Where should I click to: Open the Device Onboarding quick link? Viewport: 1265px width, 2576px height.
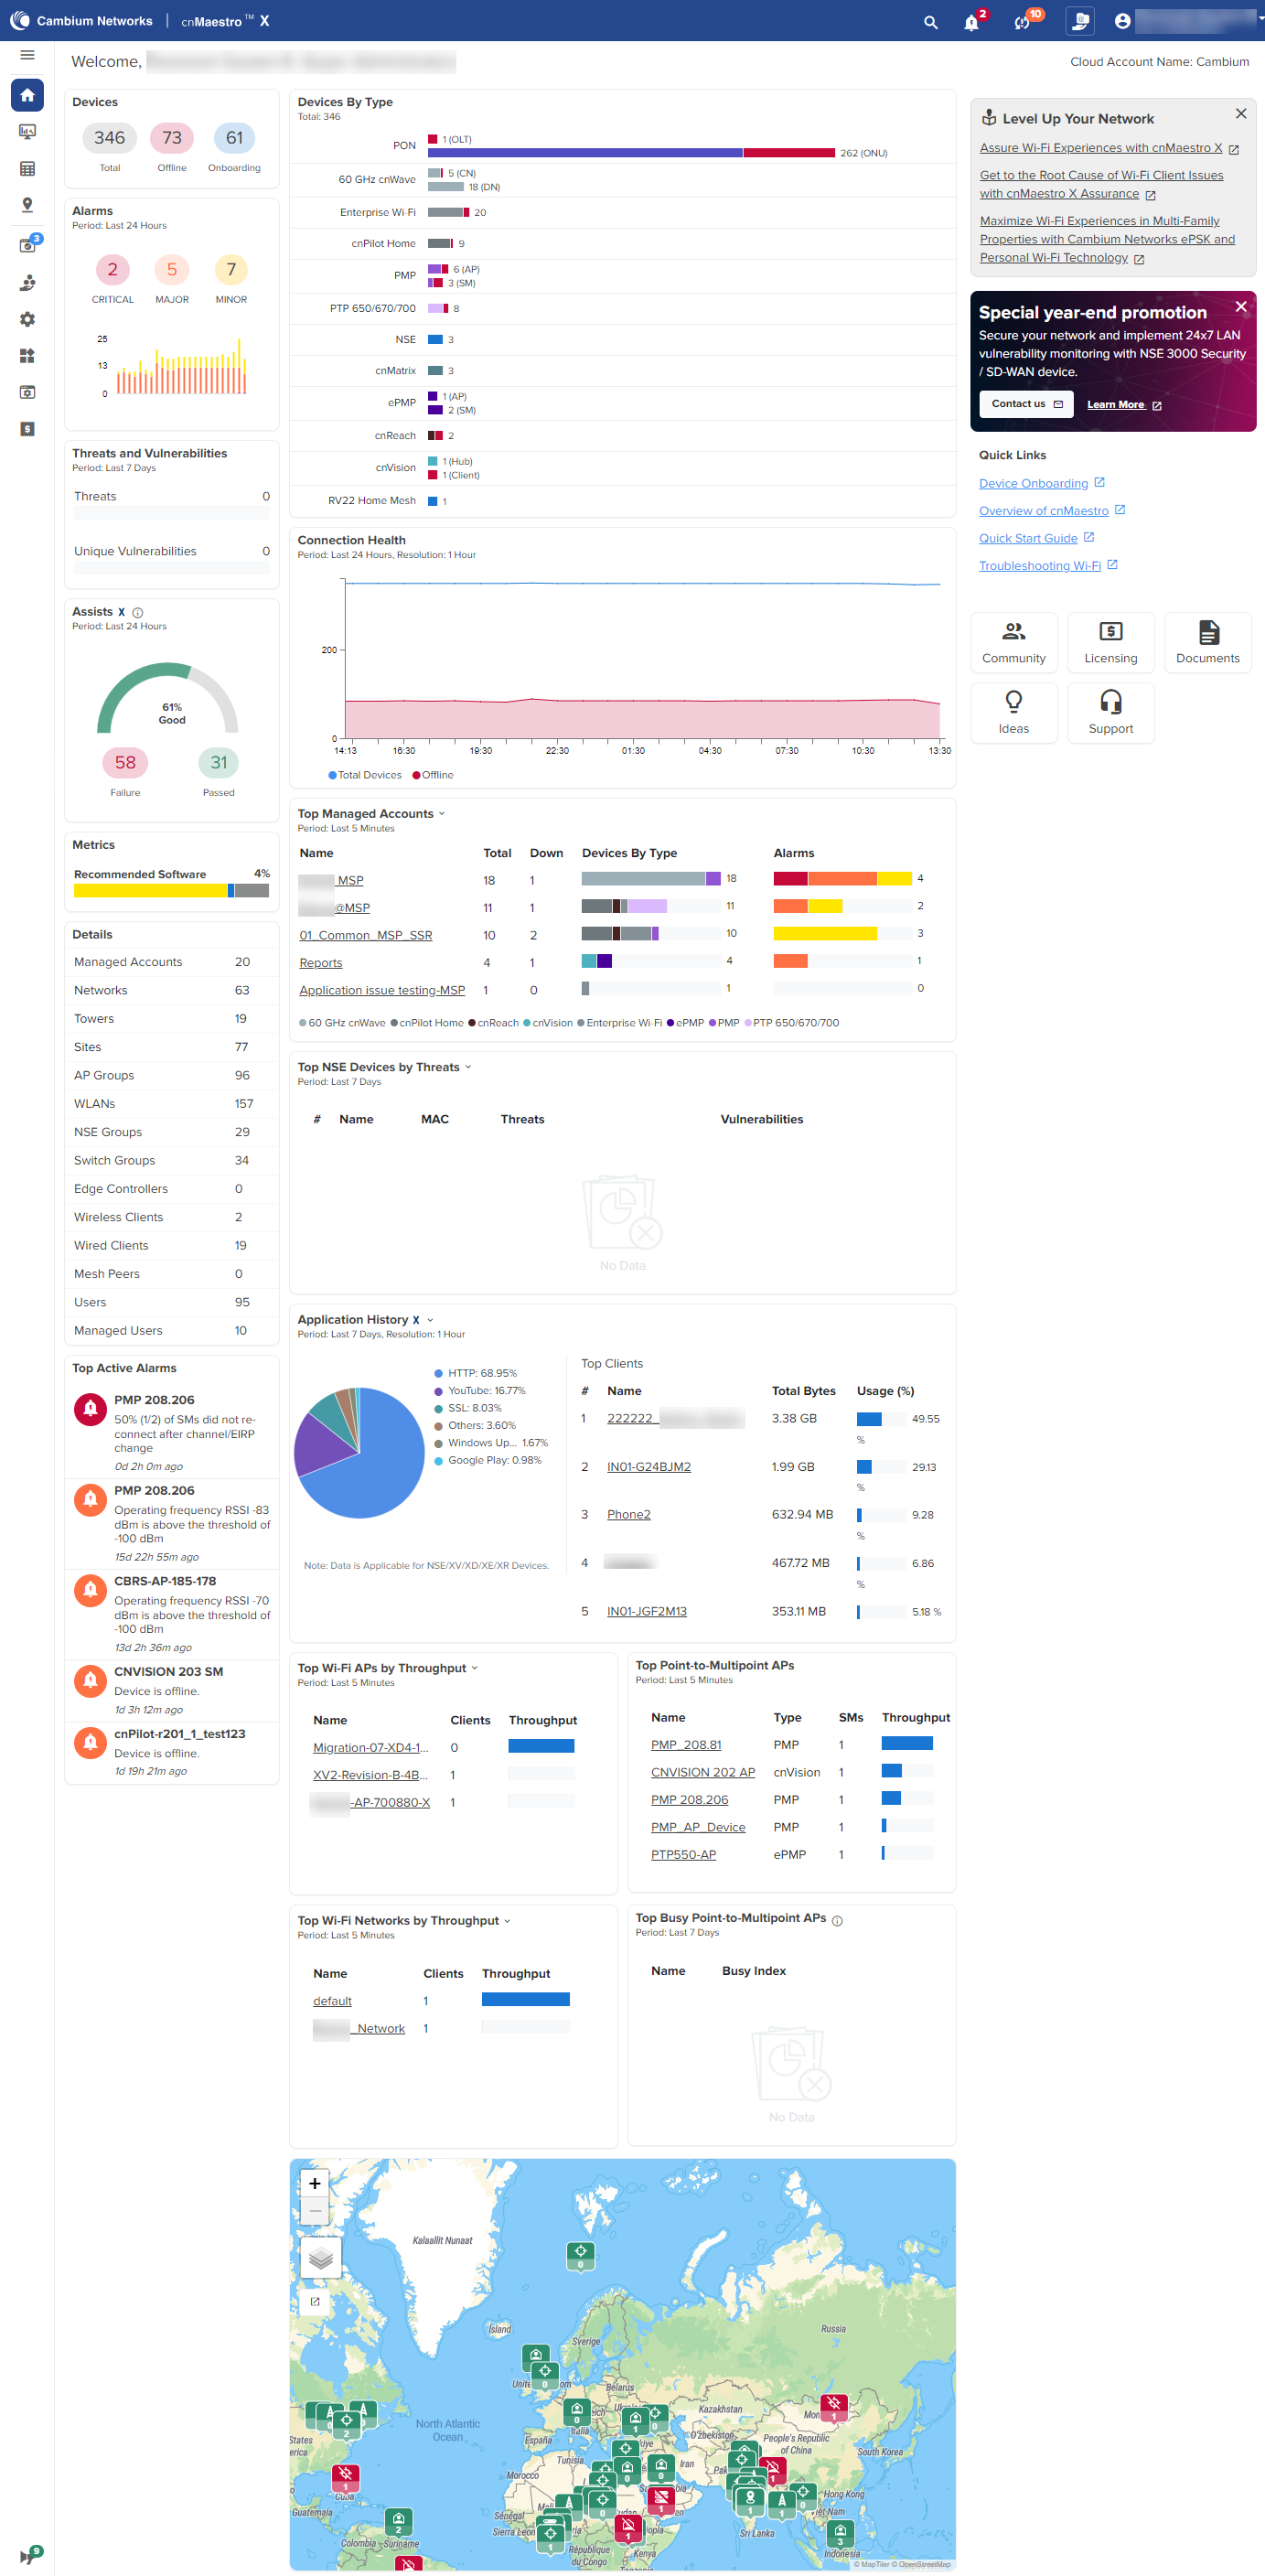[1033, 483]
